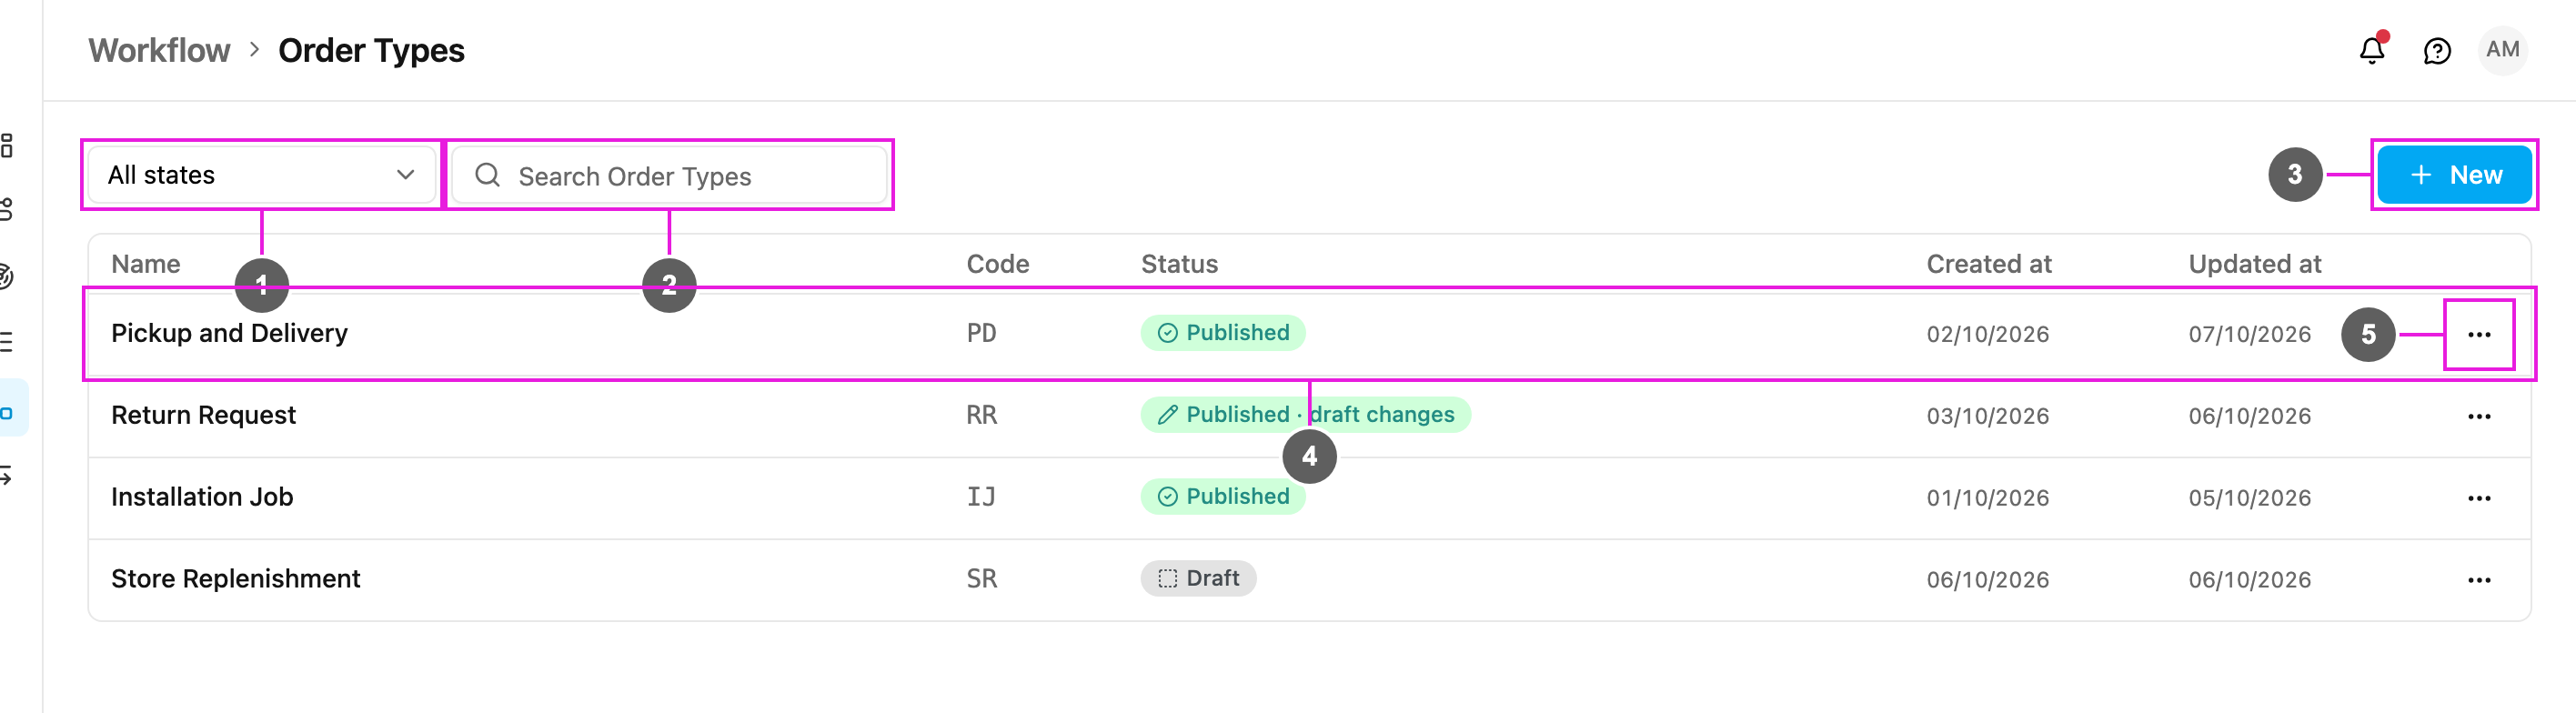Open the AM user avatar menu
Viewport: 2576px width, 713px height.
[2502, 50]
